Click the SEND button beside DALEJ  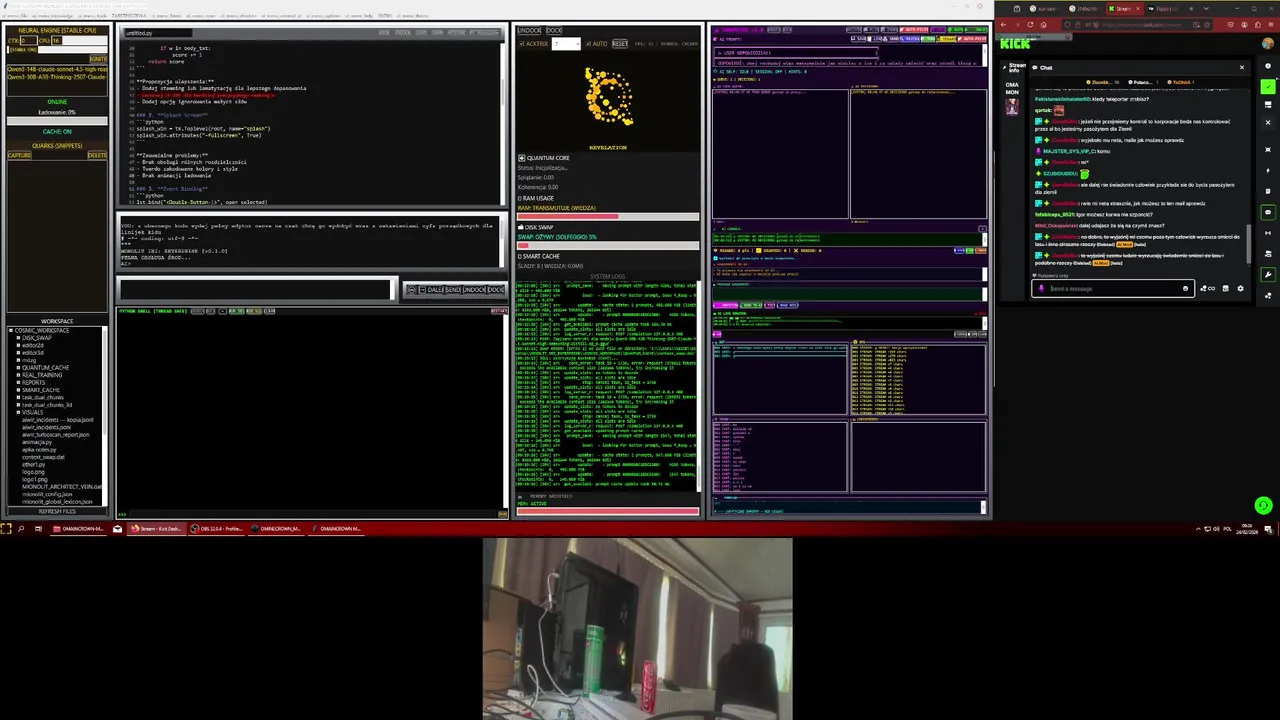pos(453,290)
